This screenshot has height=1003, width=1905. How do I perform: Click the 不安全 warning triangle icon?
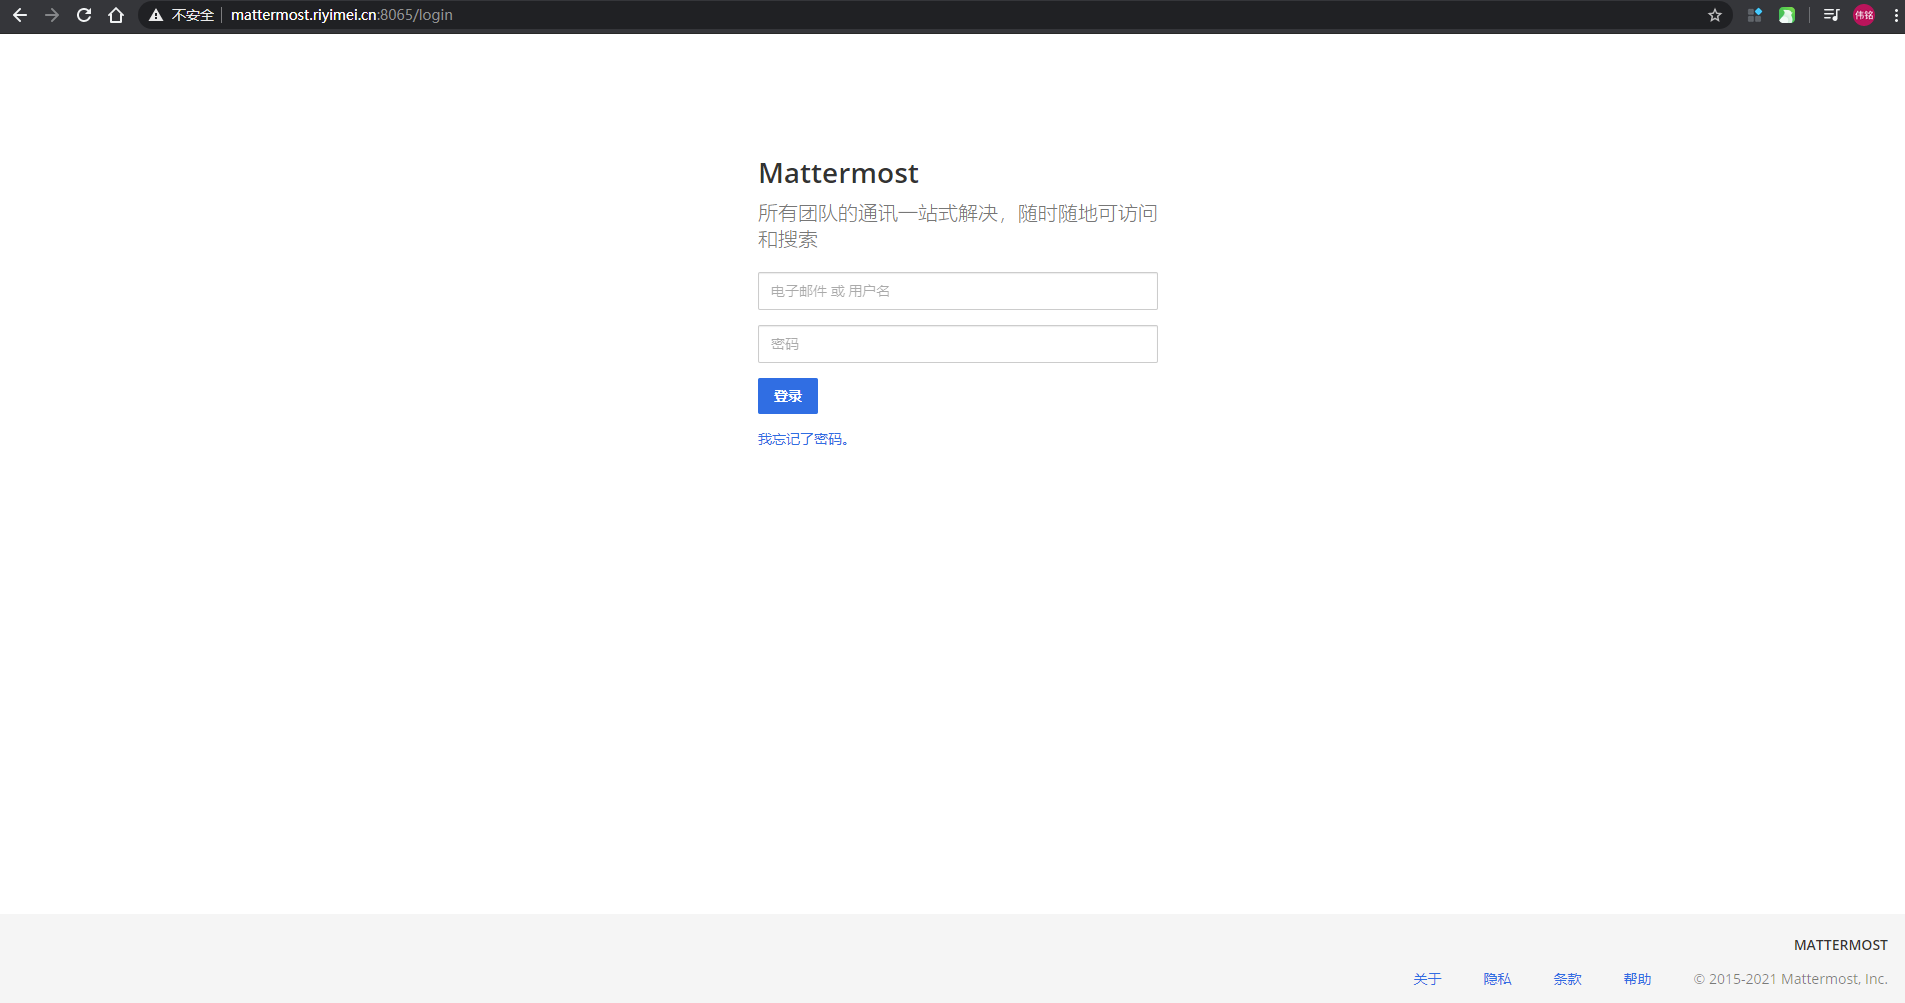(156, 15)
